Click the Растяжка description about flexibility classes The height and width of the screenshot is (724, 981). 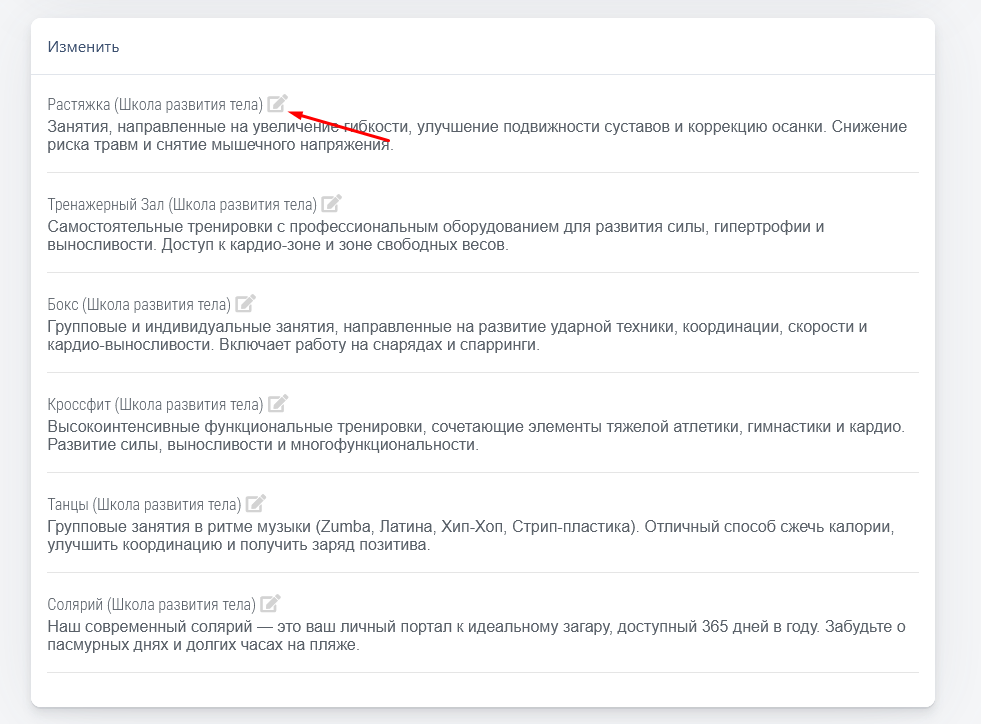coord(477,136)
